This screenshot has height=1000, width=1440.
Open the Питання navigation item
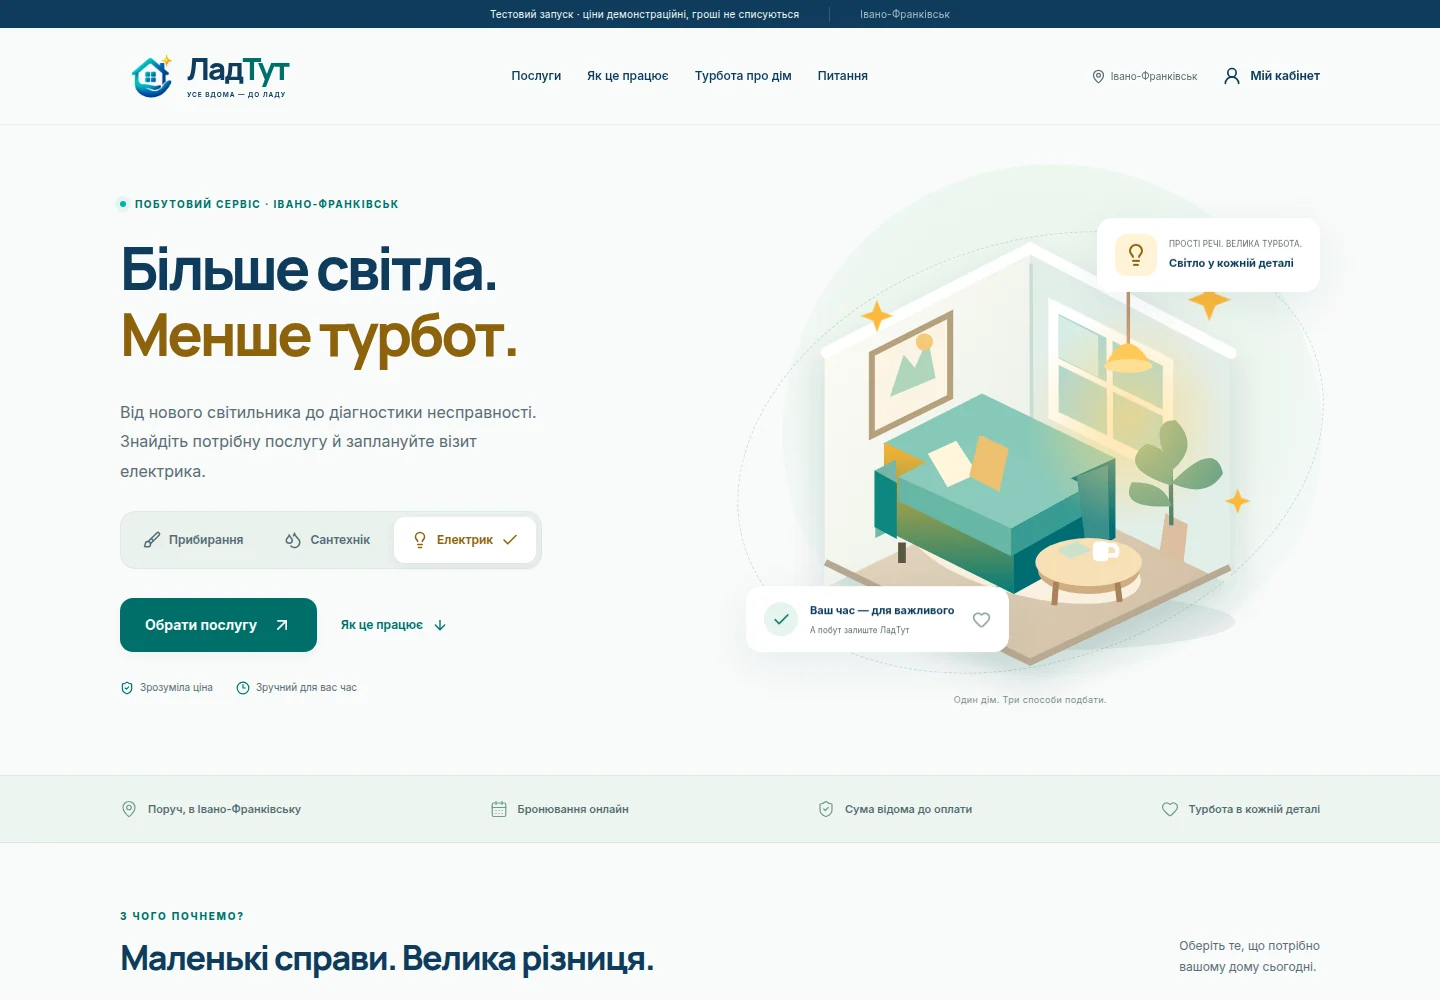(x=843, y=76)
